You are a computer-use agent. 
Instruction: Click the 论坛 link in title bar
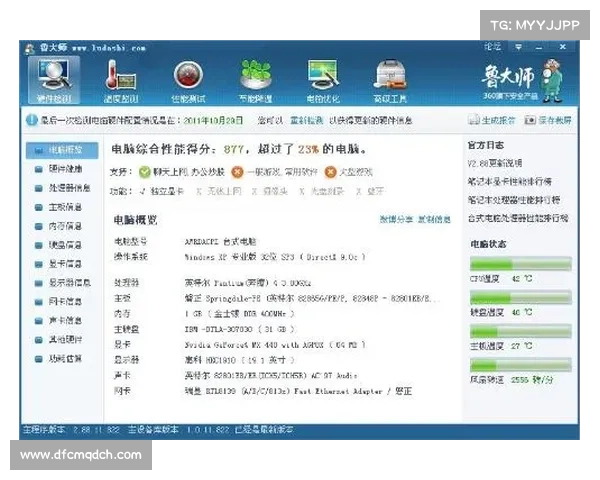[493, 47]
